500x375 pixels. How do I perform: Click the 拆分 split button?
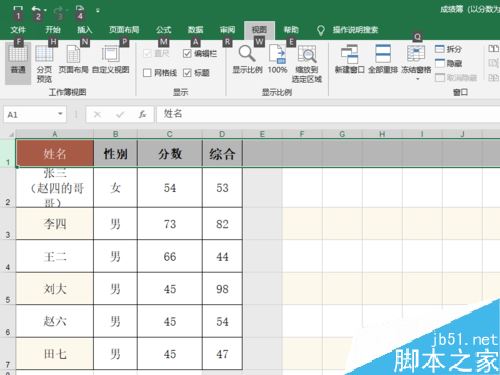pyautogui.click(x=448, y=49)
